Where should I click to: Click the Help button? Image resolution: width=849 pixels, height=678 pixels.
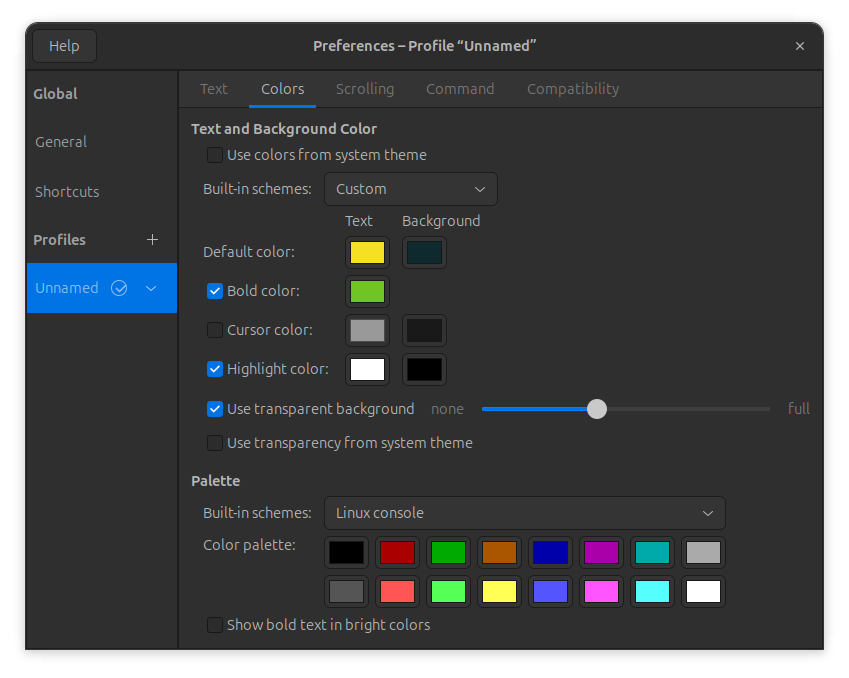64,46
